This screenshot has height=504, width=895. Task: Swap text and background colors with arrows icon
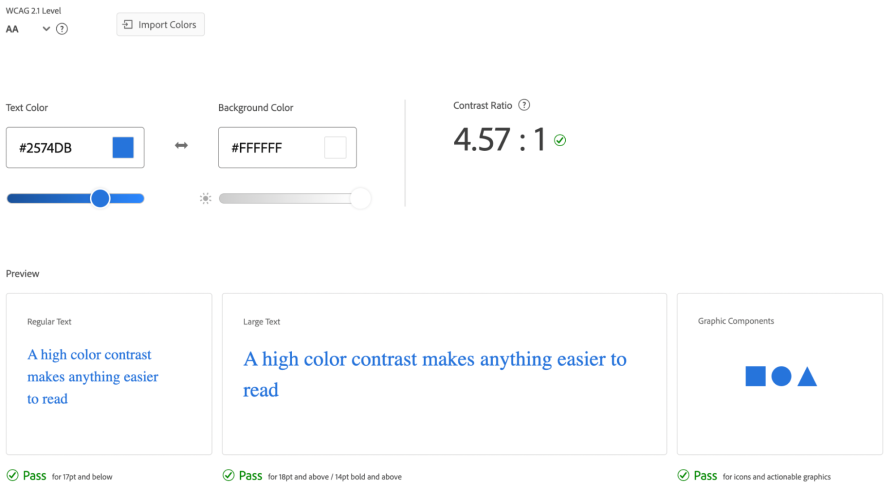(181, 146)
